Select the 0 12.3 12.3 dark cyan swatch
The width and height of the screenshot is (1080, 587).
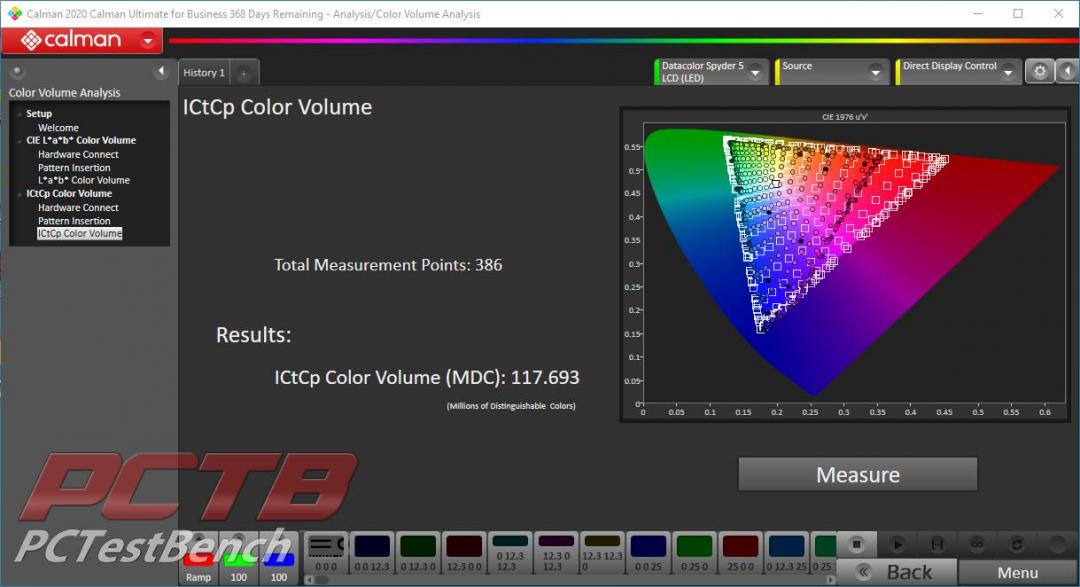pyautogui.click(x=510, y=553)
